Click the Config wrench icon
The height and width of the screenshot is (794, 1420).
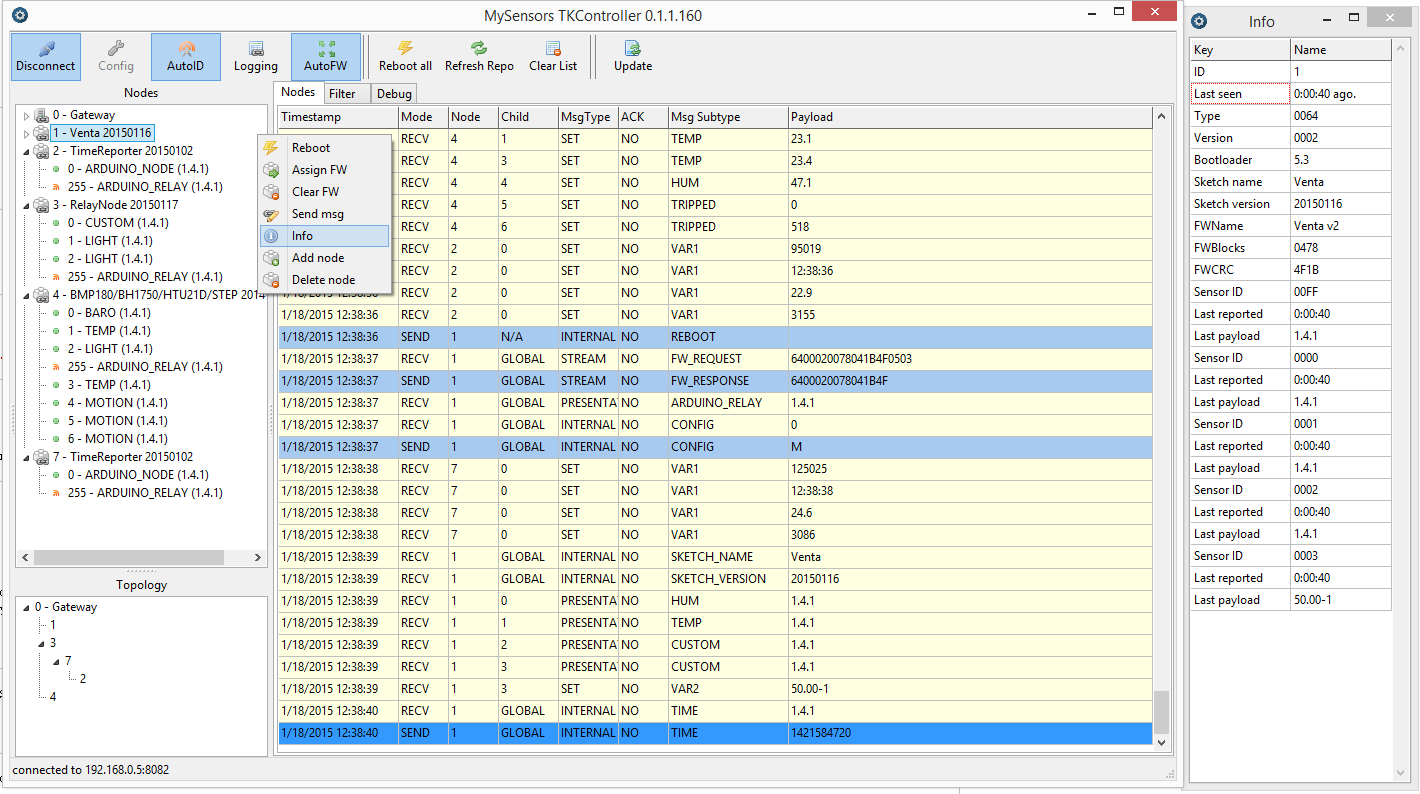pyautogui.click(x=116, y=48)
